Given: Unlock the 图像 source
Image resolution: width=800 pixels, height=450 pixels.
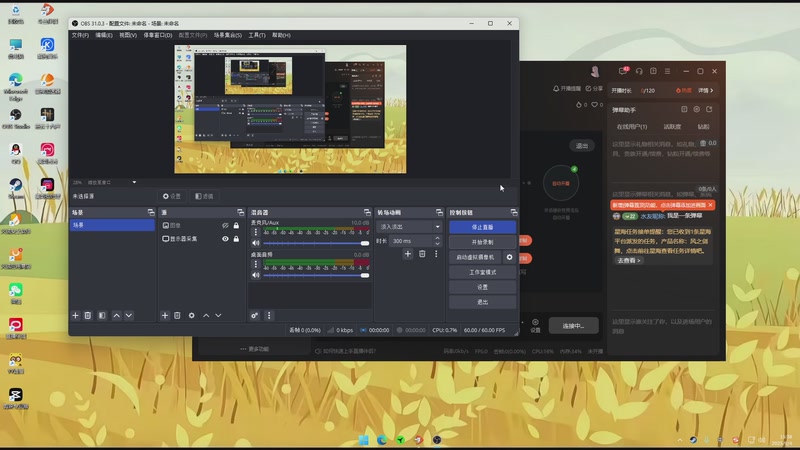Looking at the screenshot, I should [x=236, y=225].
